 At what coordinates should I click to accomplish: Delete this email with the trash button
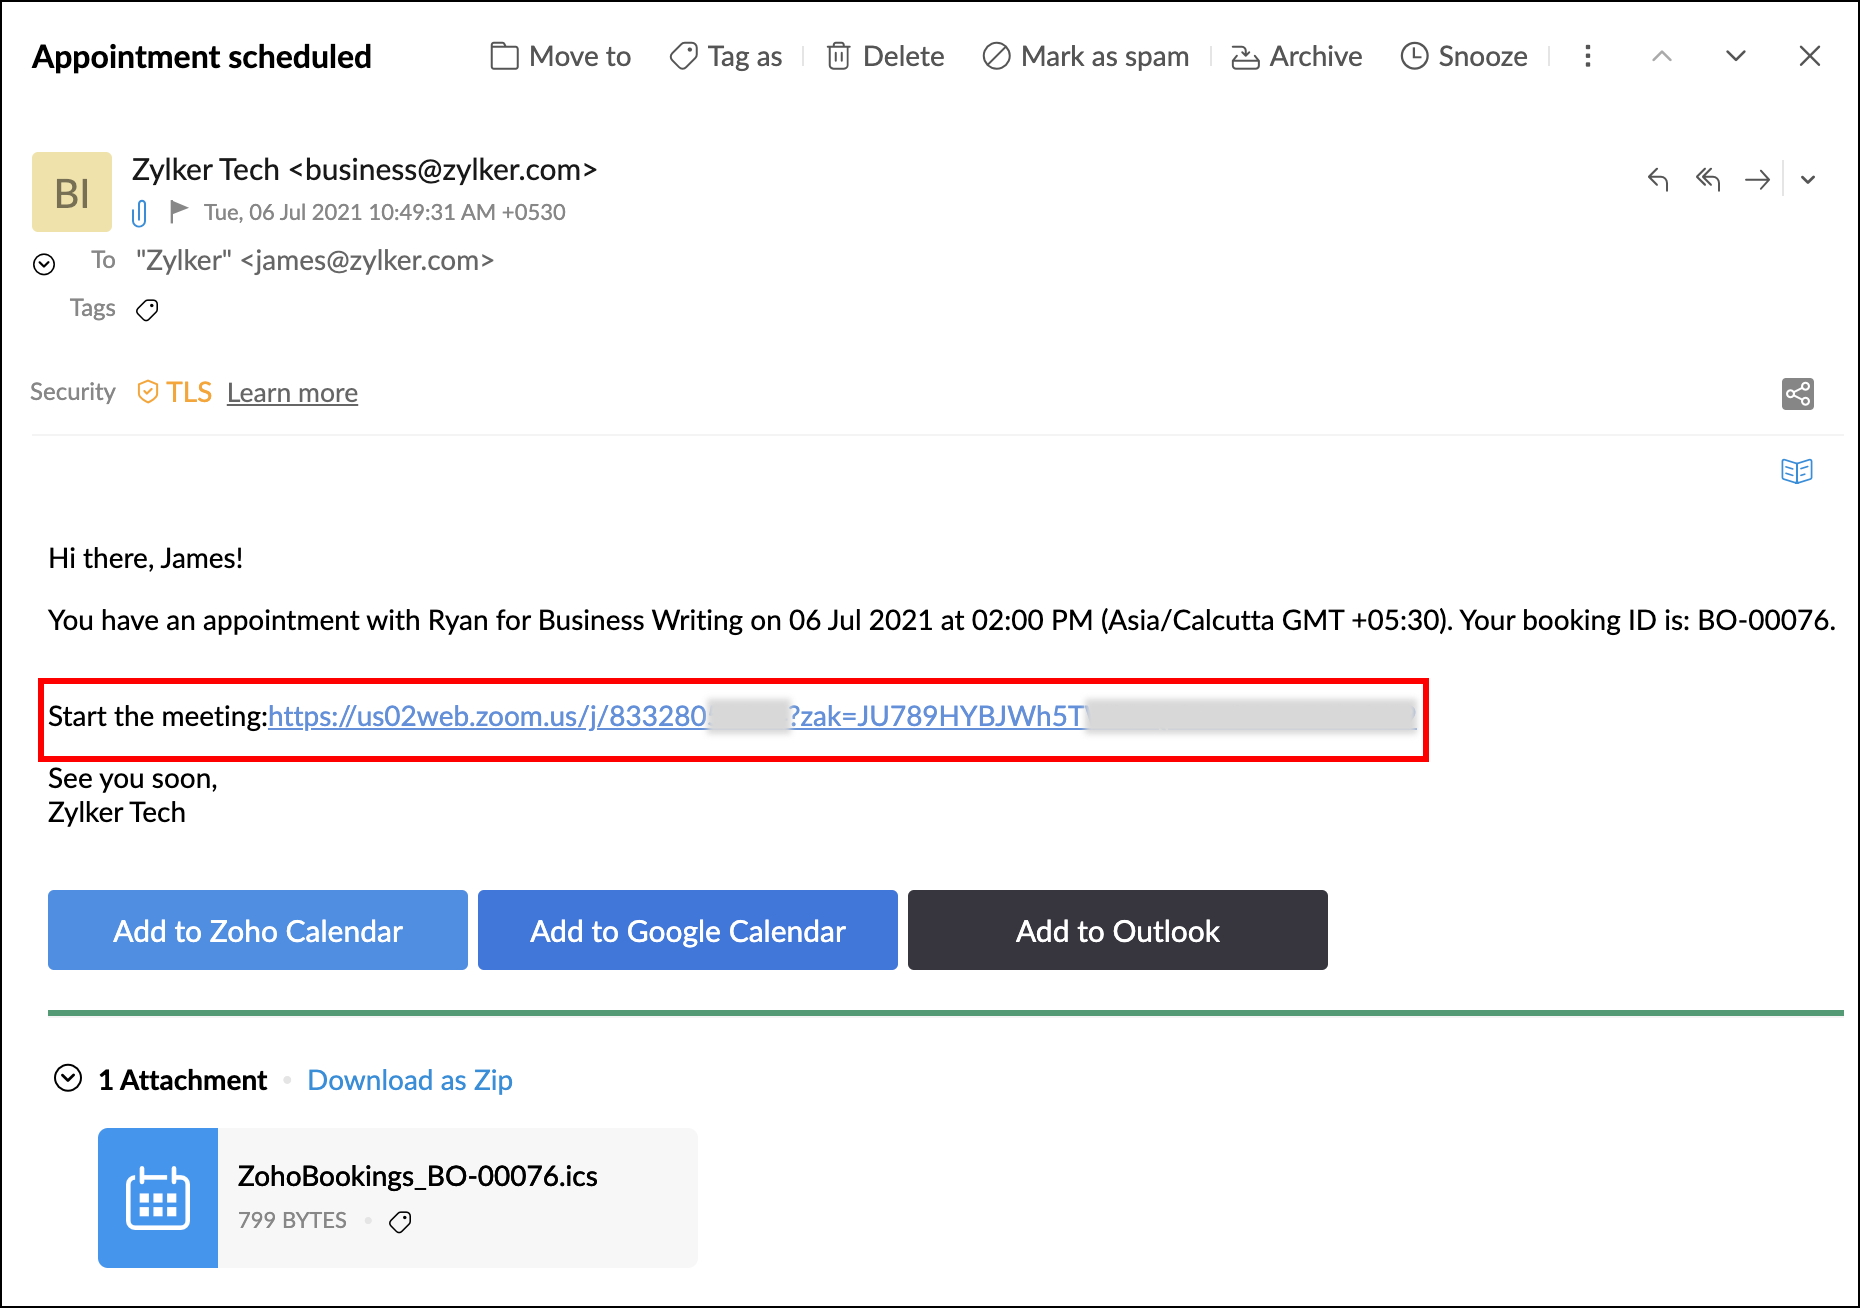(885, 56)
